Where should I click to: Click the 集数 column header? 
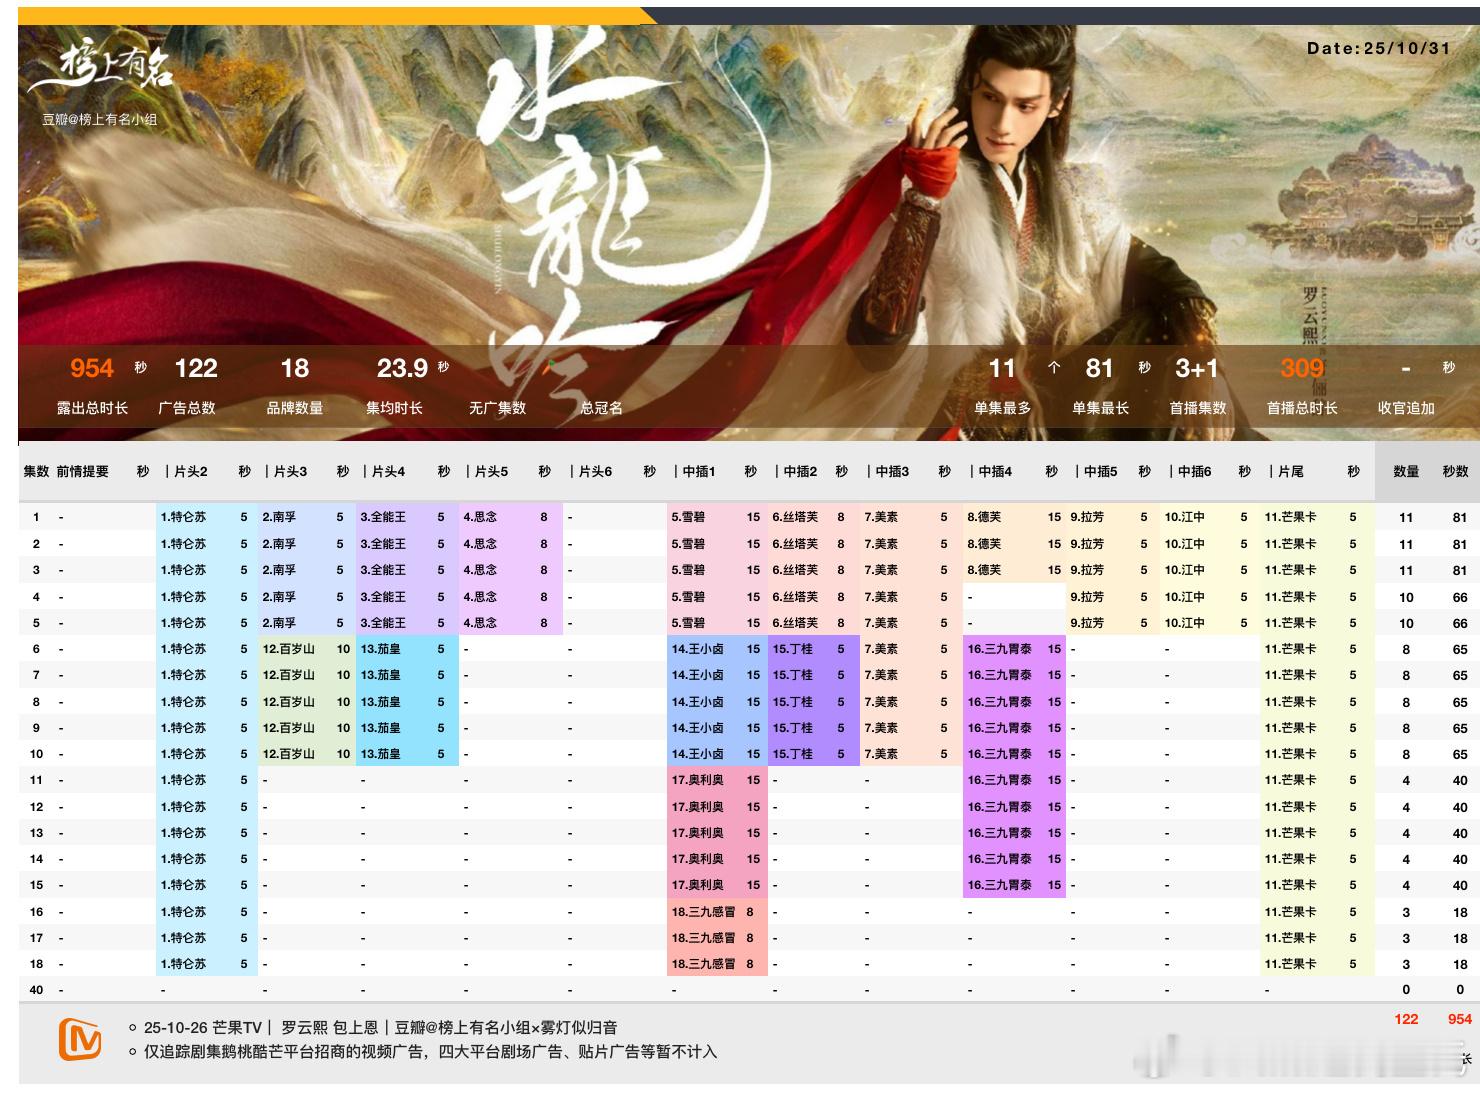[36, 471]
